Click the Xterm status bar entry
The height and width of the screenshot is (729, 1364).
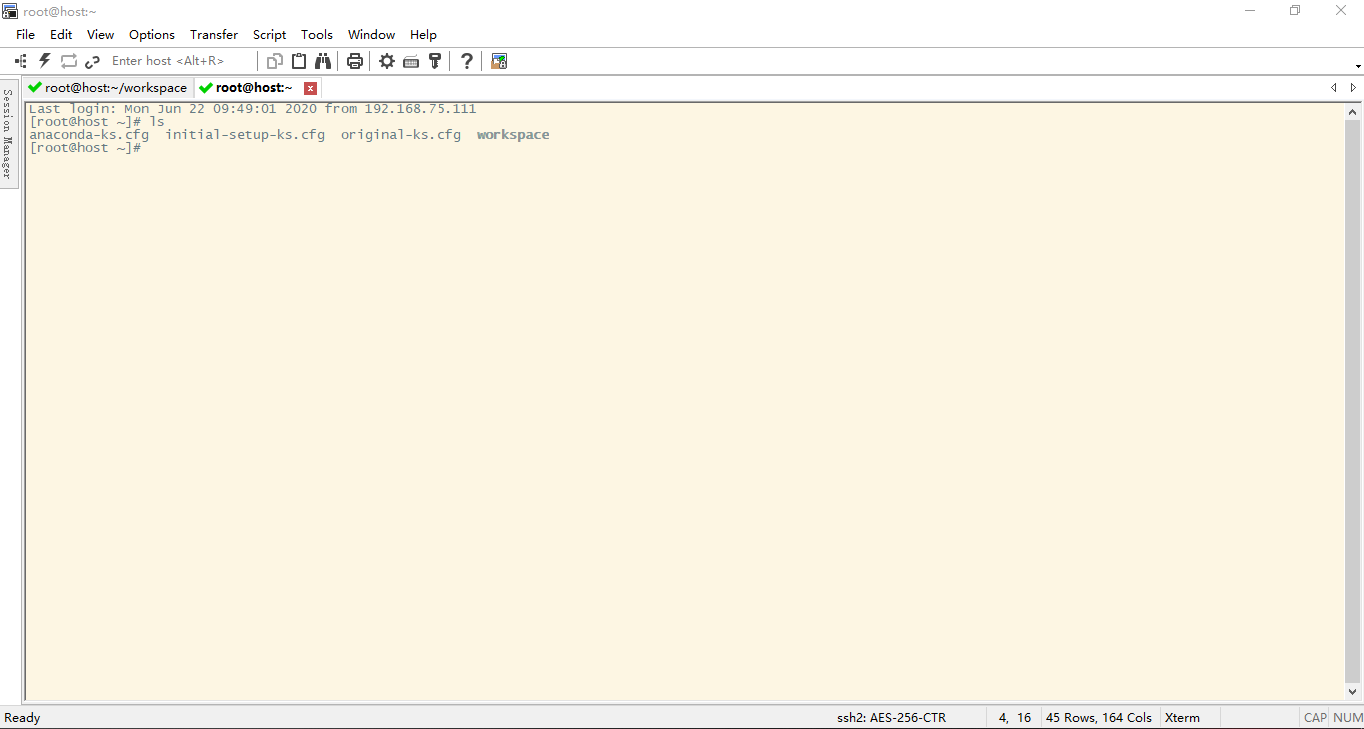tap(1183, 718)
